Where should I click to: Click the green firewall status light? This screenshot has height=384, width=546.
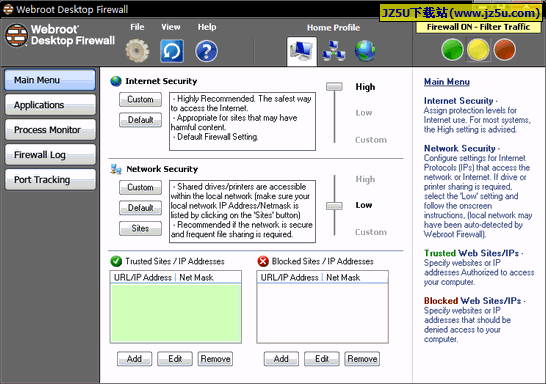452,50
